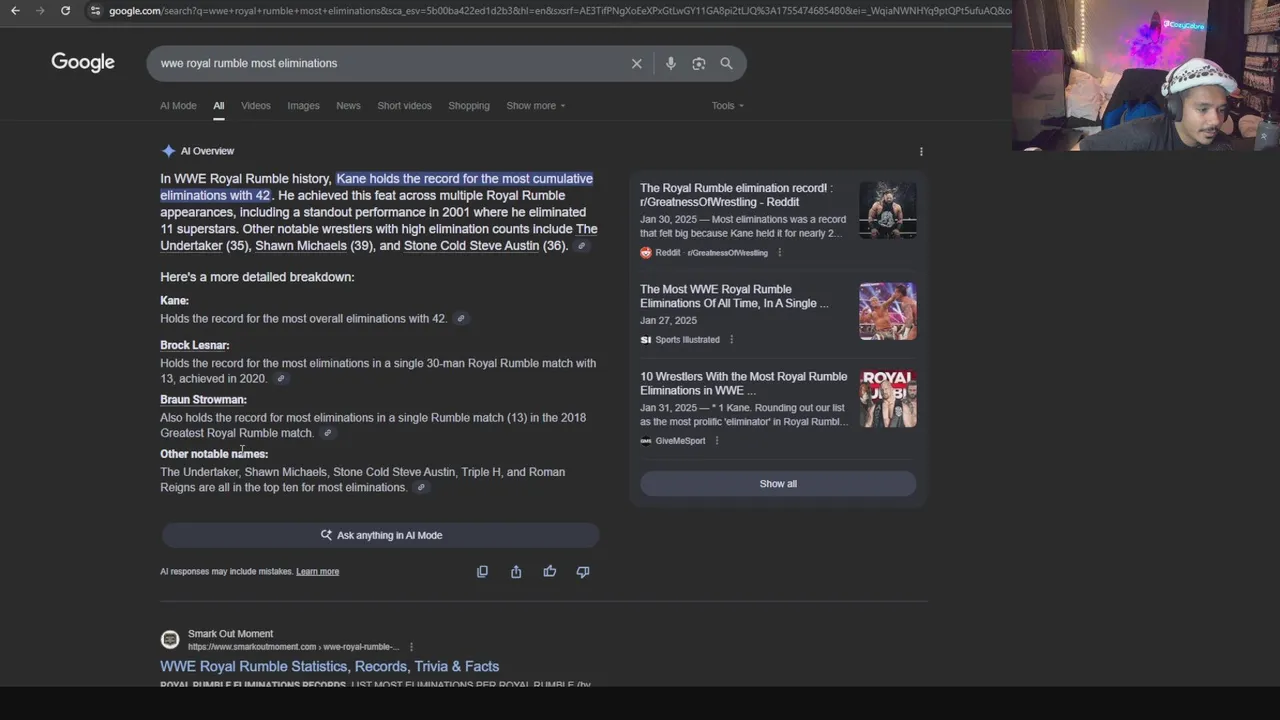
Task: Open 10 Wrestlers With Most Eliminations article
Action: [743, 384]
